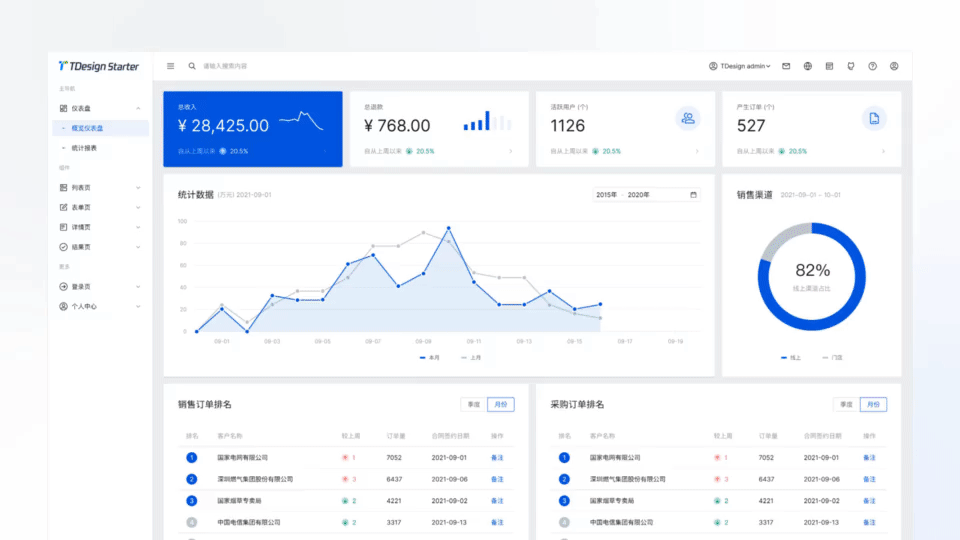Toggle the sidebar with the hamburger icon

coord(171,66)
